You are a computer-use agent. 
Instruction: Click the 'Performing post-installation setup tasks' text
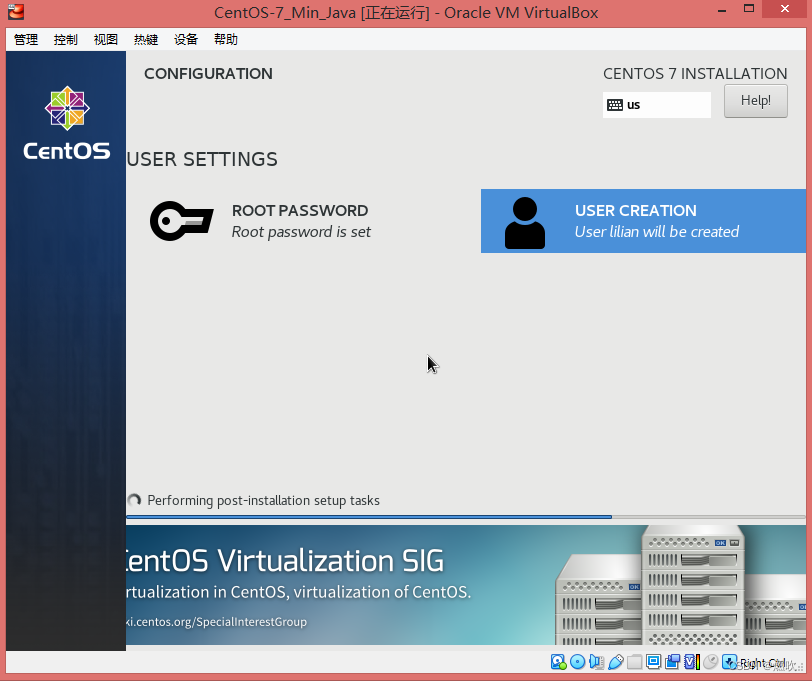(264, 500)
